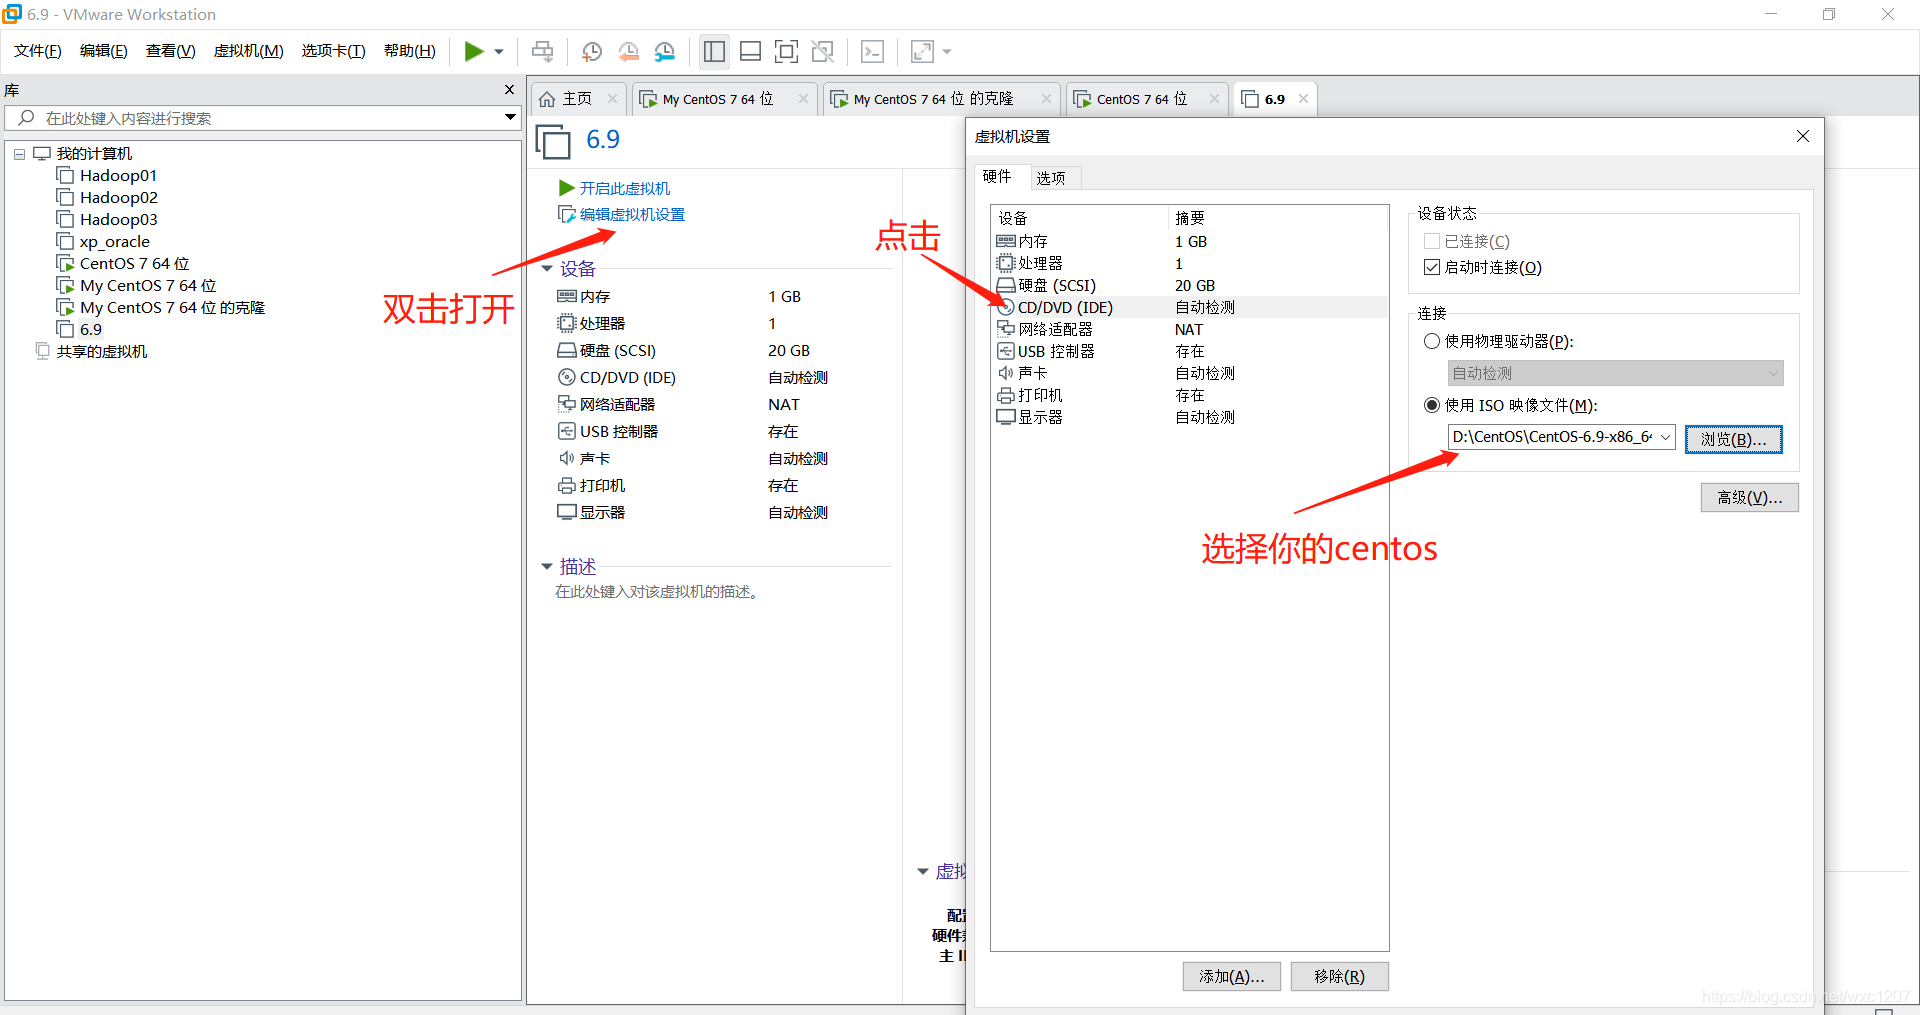Open the 查看(V) menu
Viewport: 1920px width, 1015px height.
(x=171, y=51)
